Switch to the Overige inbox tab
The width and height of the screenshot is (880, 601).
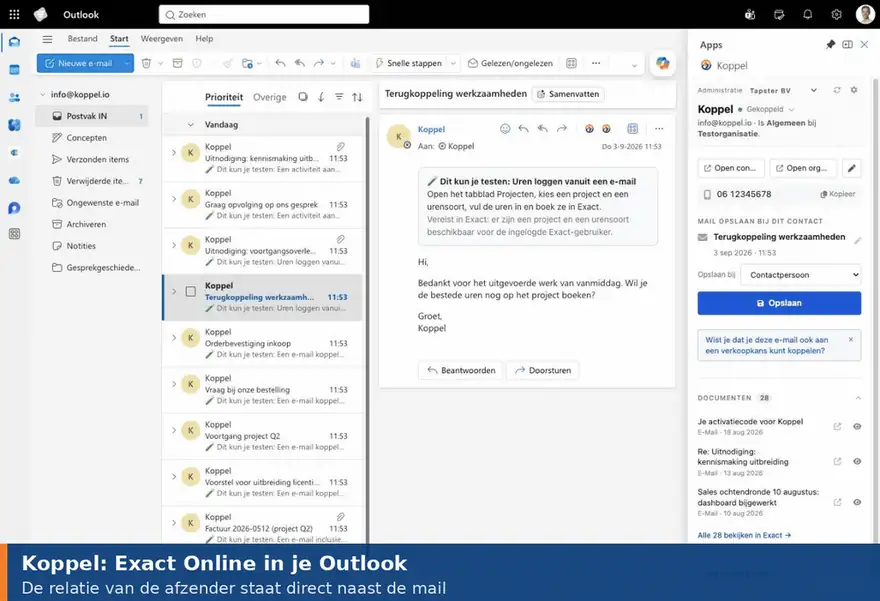coord(269,97)
